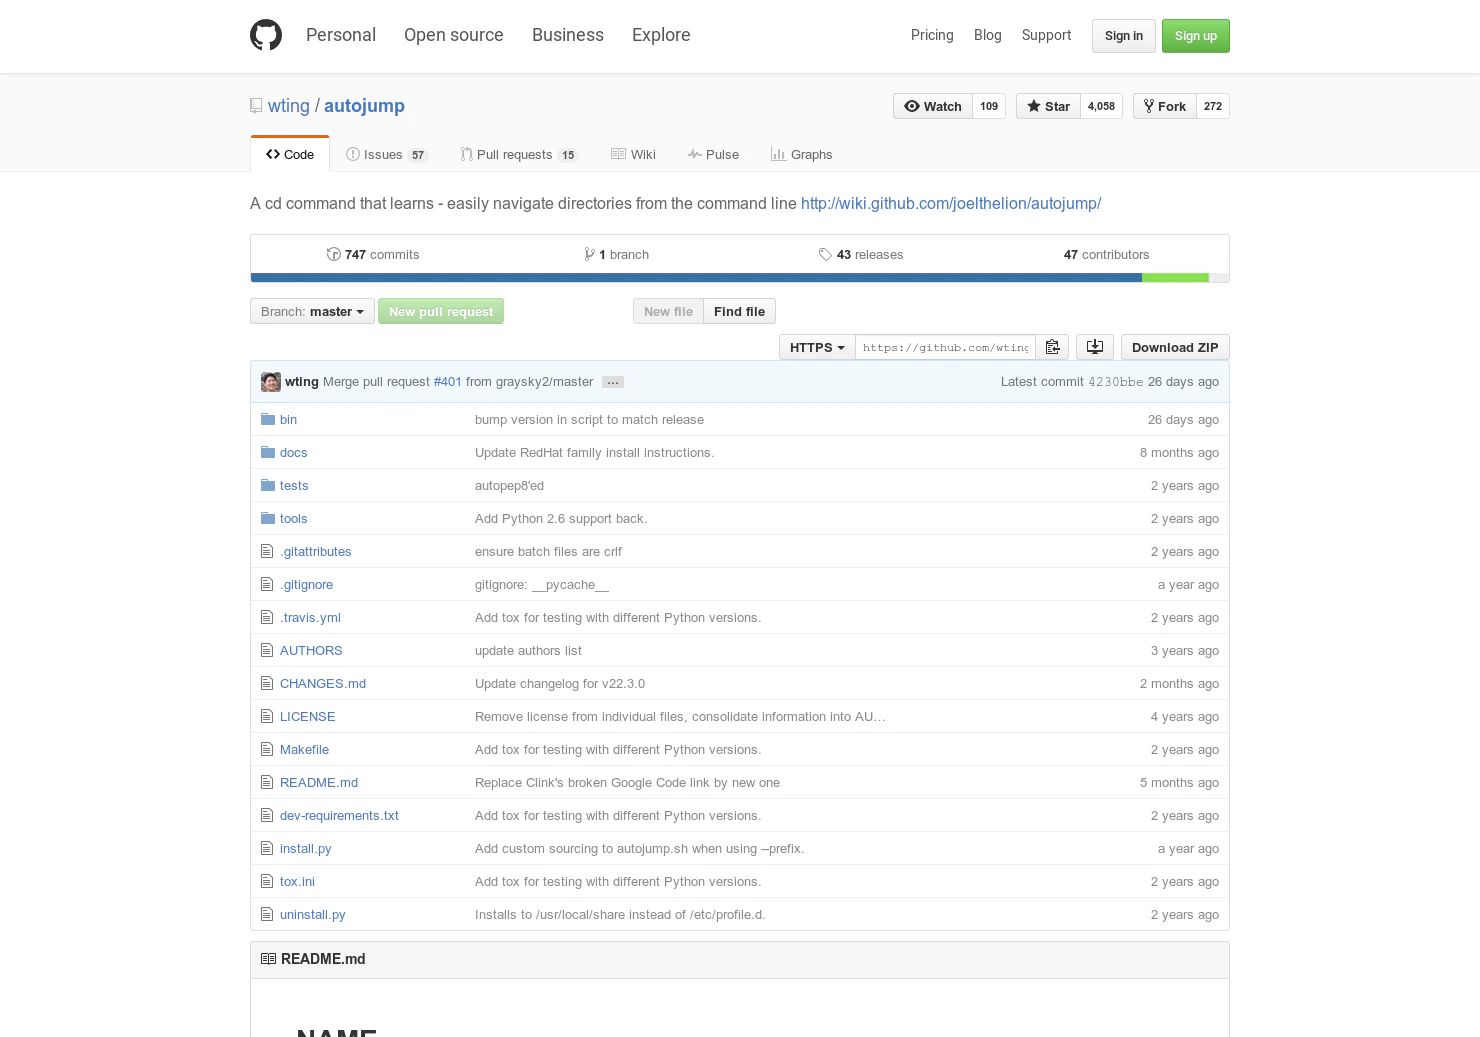Open the CHANGES.md file
The height and width of the screenshot is (1037, 1480).
(x=323, y=683)
